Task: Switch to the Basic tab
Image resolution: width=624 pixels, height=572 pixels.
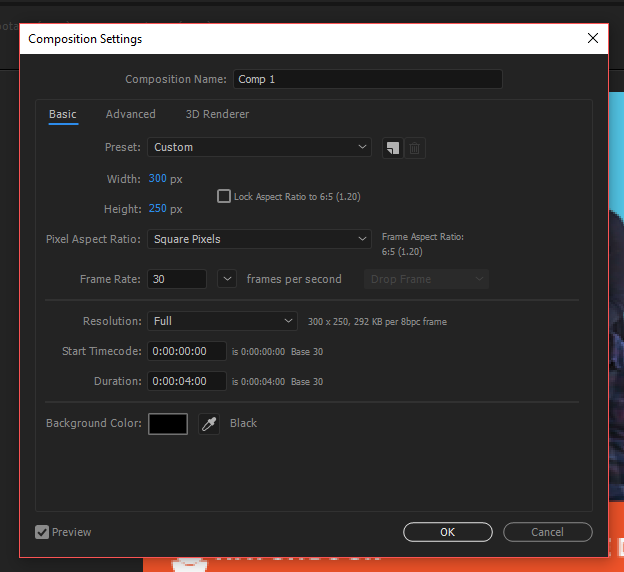Action: point(63,114)
